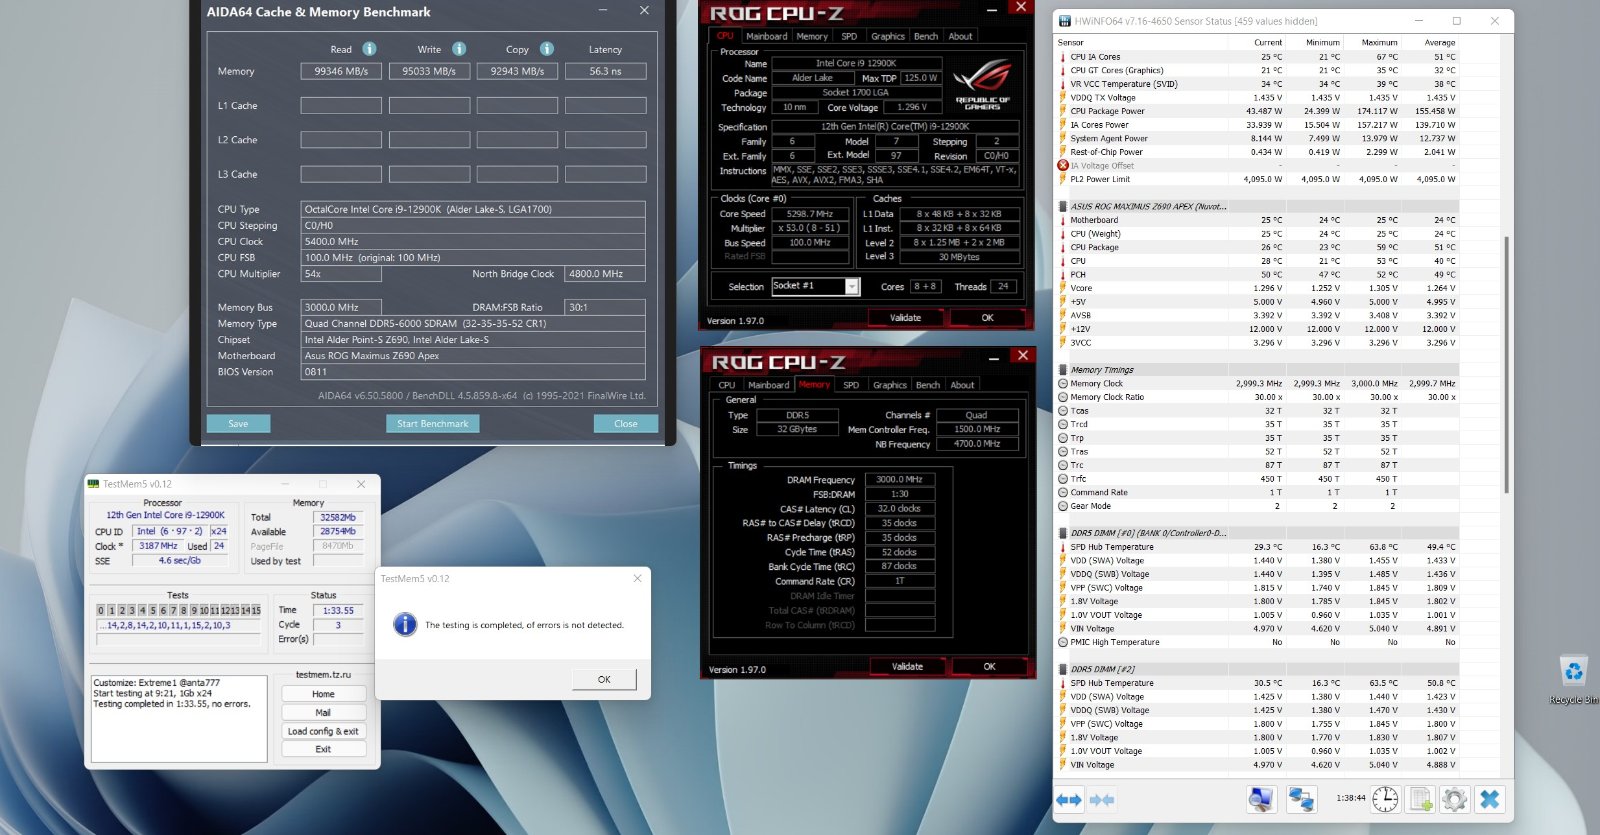Switch to CPU tab in lower CPU-Z window
Screen dimensions: 1600x835
pos(727,385)
